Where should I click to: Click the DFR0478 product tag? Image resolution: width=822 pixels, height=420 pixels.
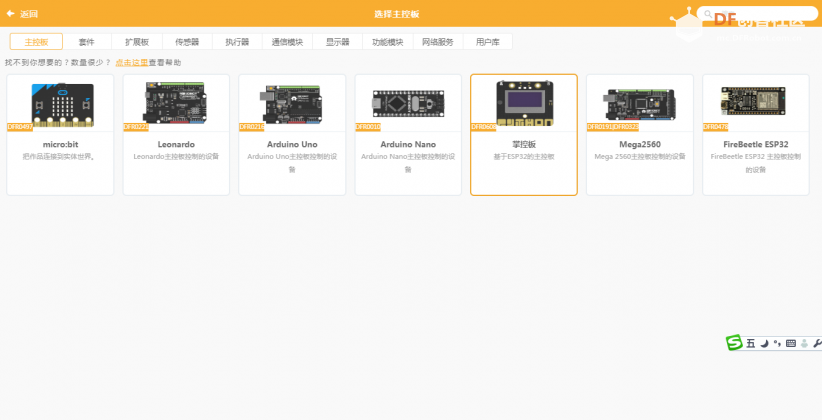(x=716, y=127)
